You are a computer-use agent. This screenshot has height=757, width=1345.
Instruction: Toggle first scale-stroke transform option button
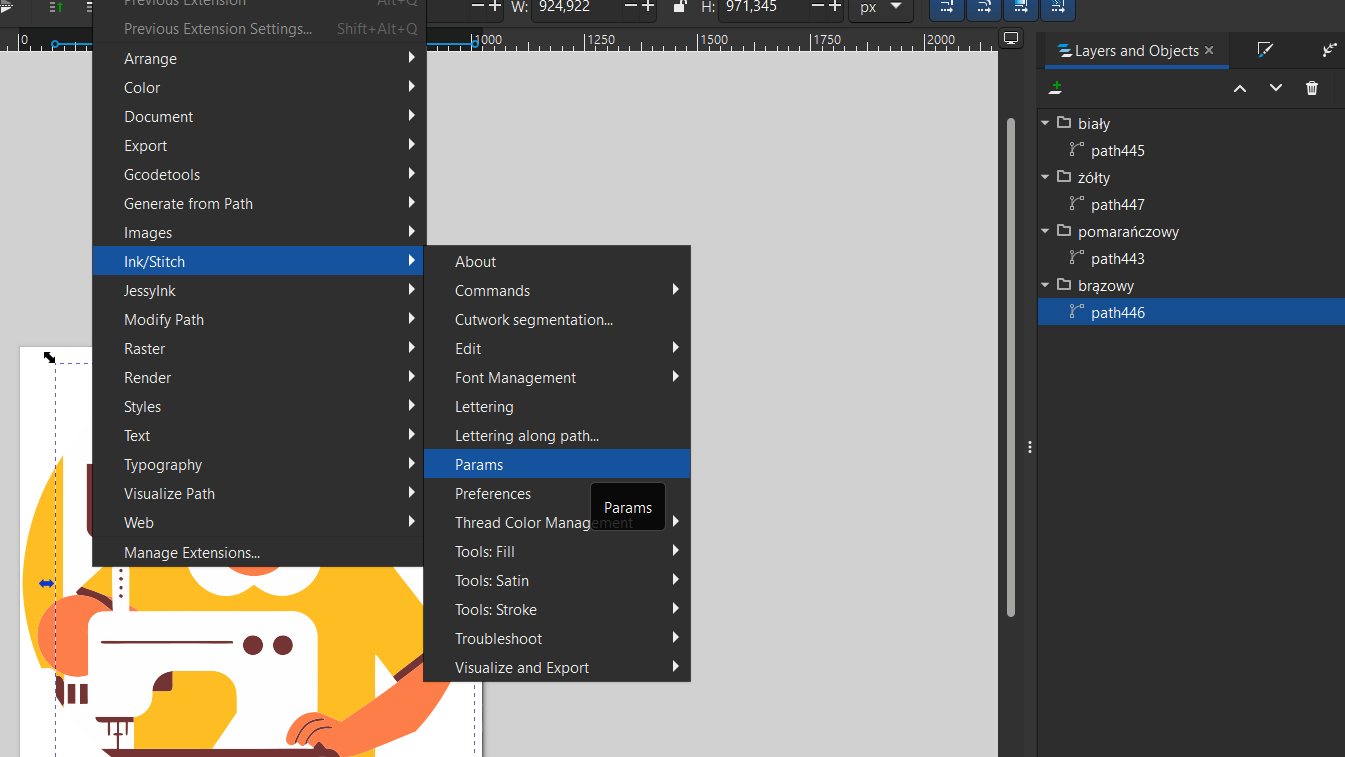point(946,9)
